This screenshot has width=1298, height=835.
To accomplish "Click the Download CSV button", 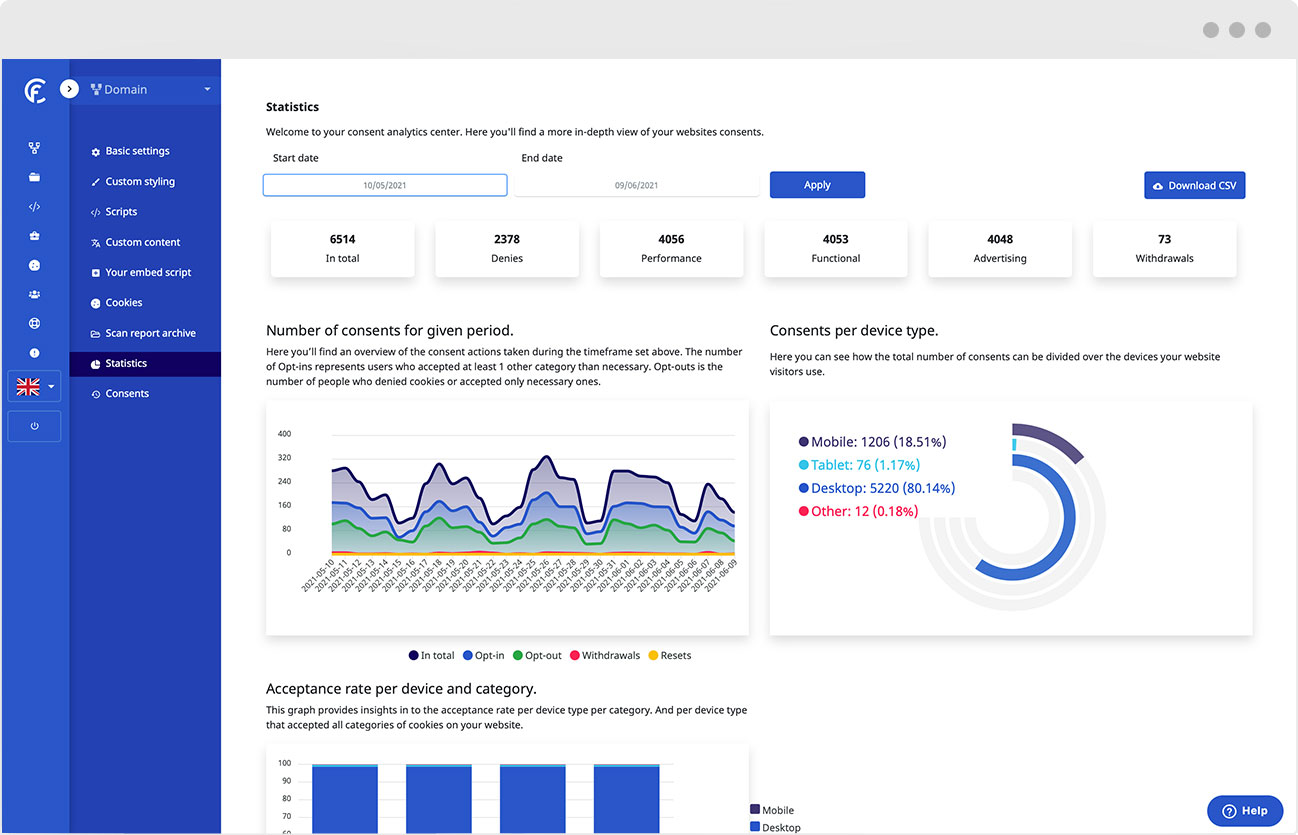I will [1194, 186].
